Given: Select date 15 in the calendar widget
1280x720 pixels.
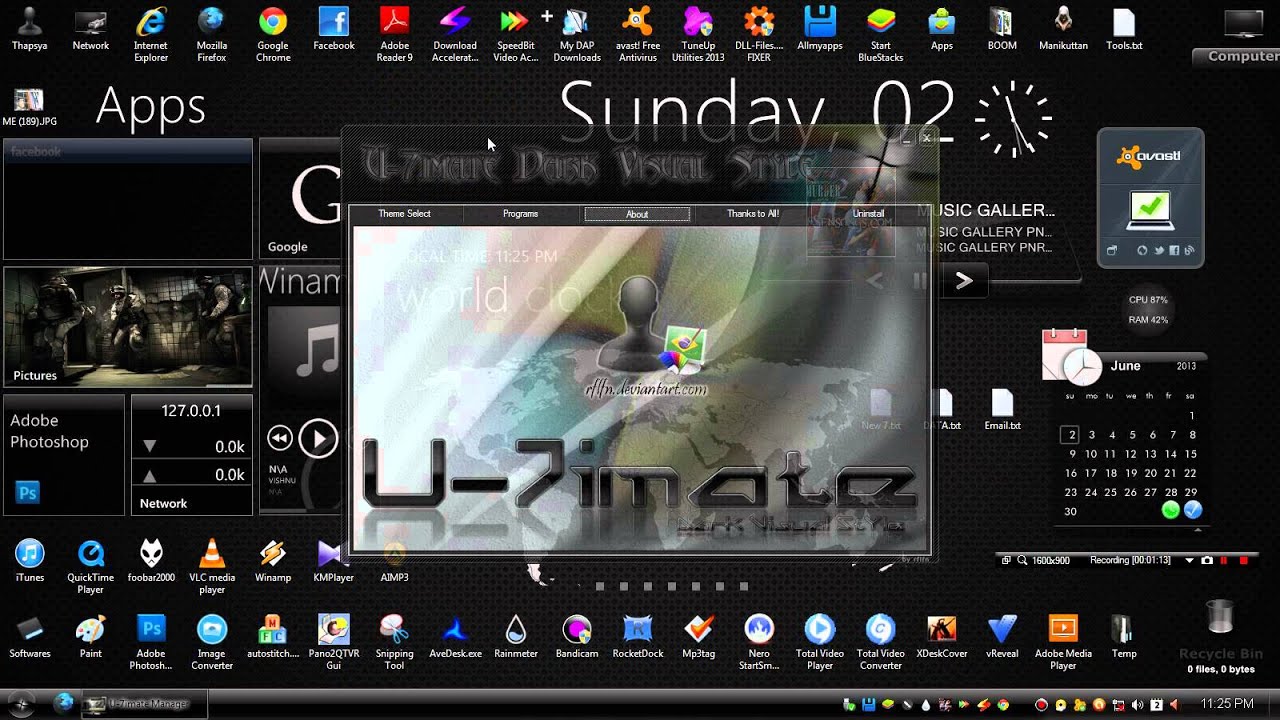Looking at the screenshot, I should click(1191, 454).
